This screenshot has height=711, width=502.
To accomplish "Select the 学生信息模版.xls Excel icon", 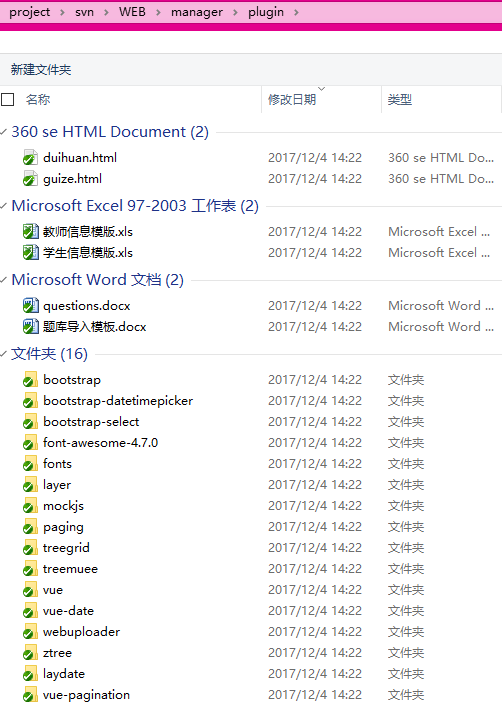I will pyautogui.click(x=30, y=252).
